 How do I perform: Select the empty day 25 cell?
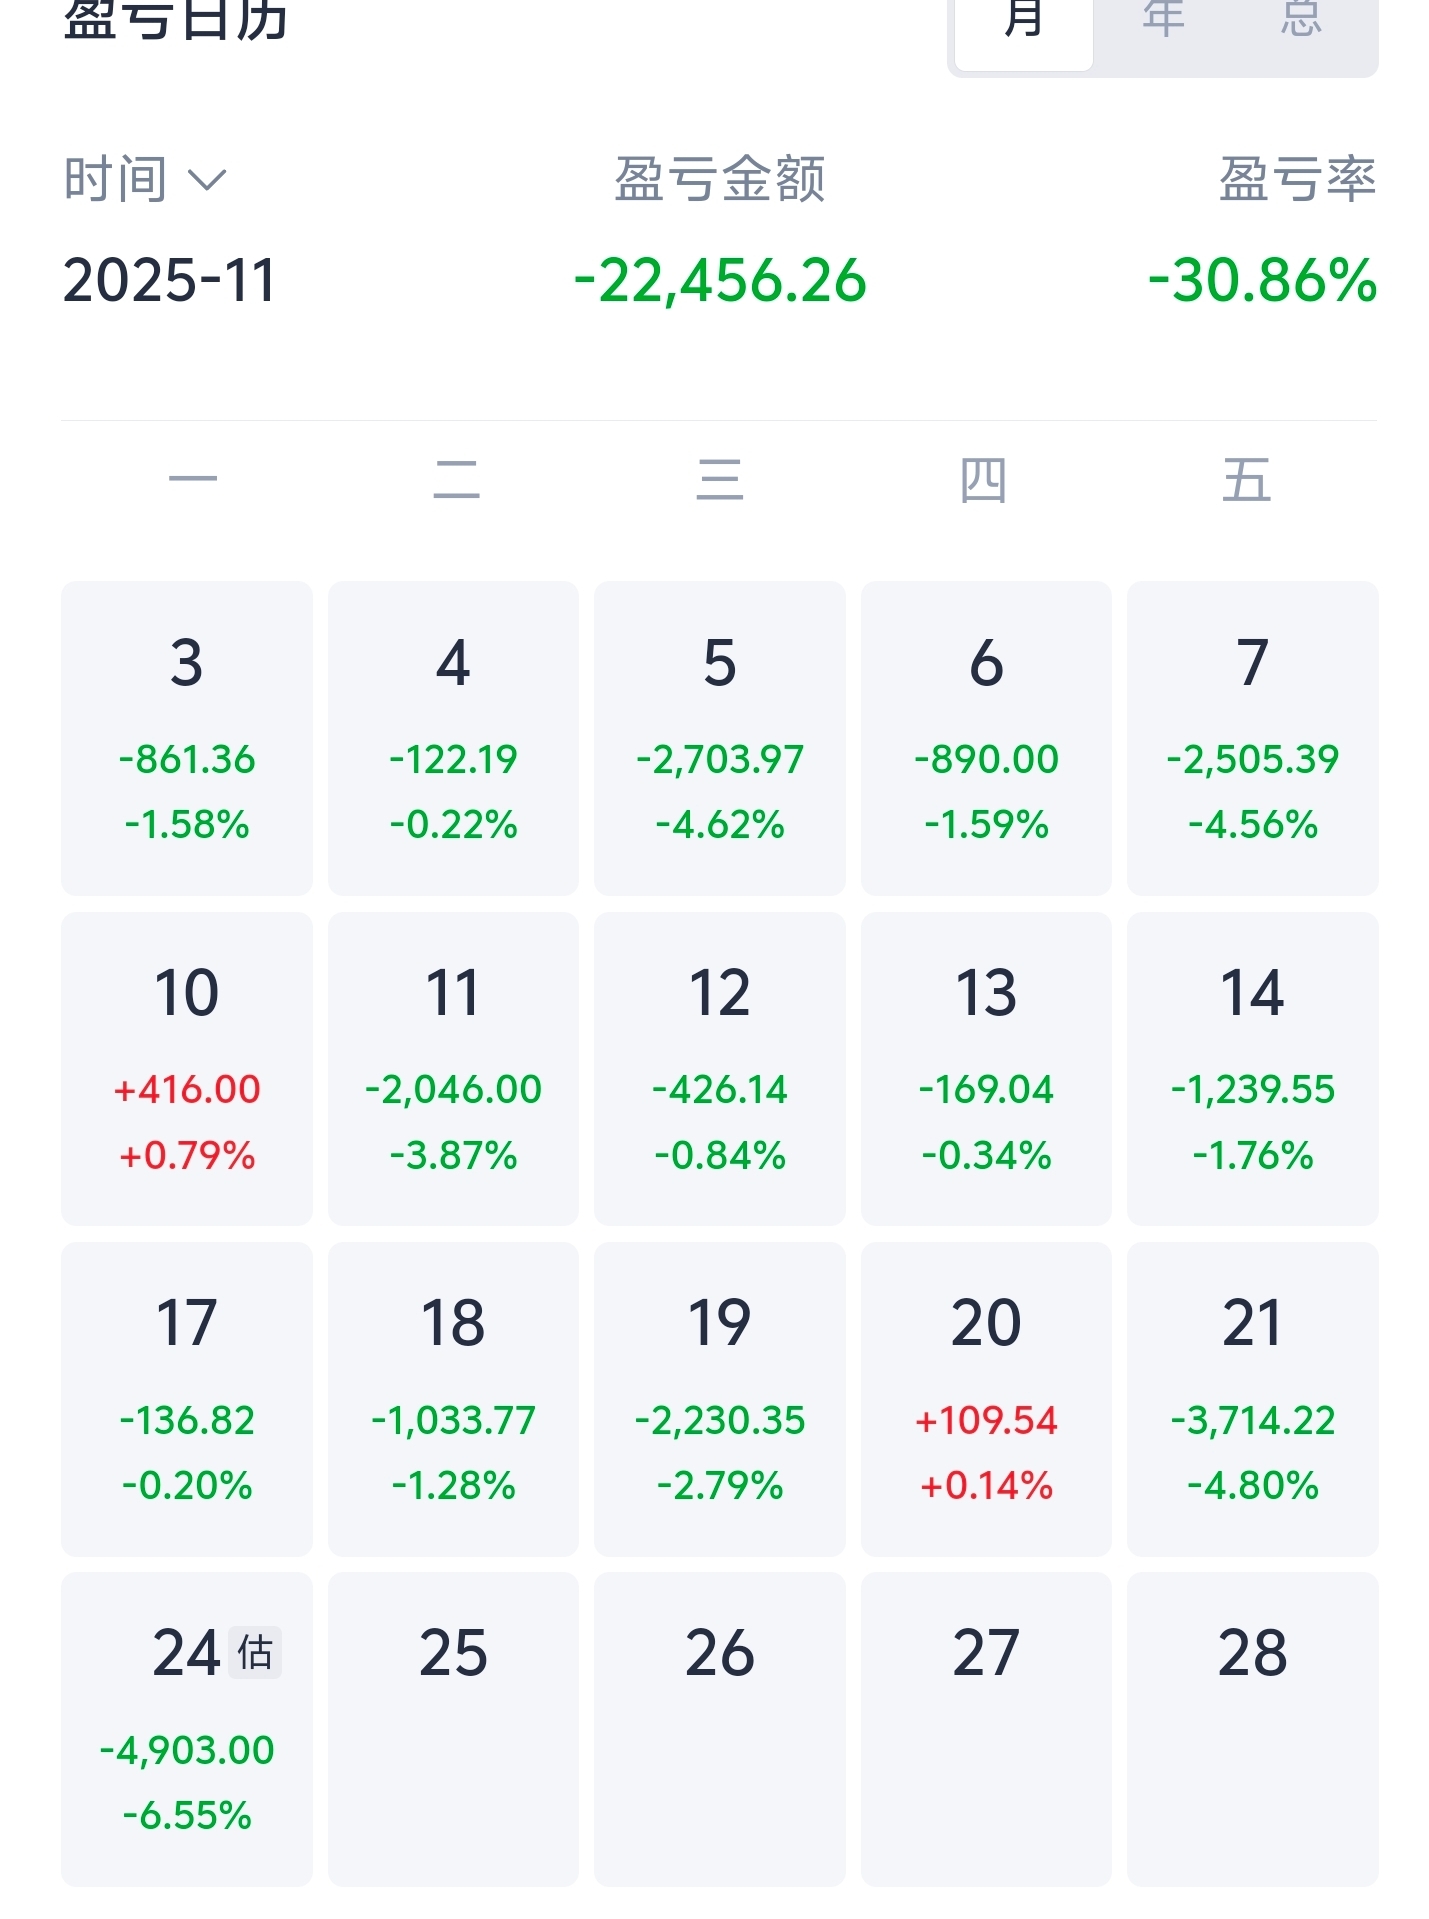453,1728
